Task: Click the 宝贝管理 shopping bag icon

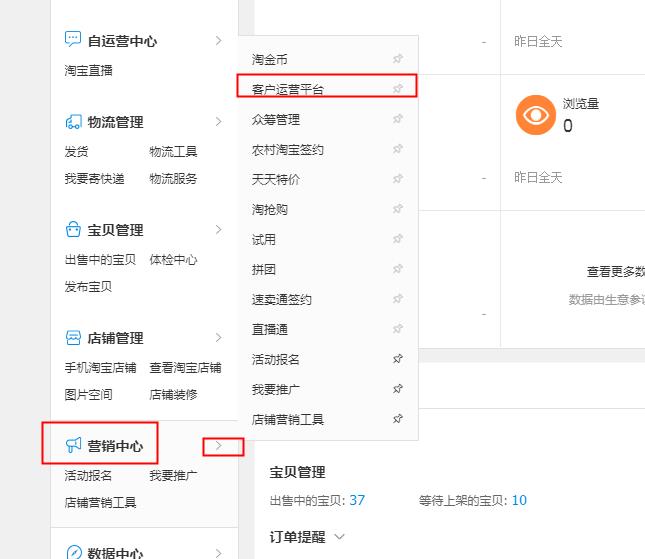Action: coord(73,230)
